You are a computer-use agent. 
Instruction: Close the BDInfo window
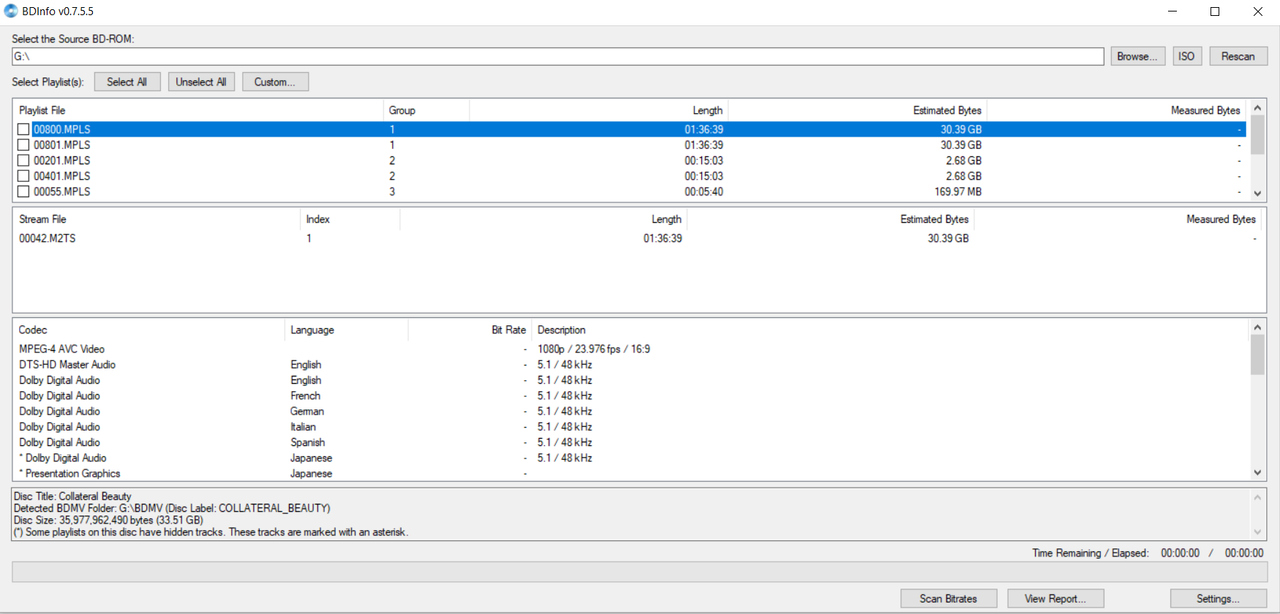[1258, 11]
